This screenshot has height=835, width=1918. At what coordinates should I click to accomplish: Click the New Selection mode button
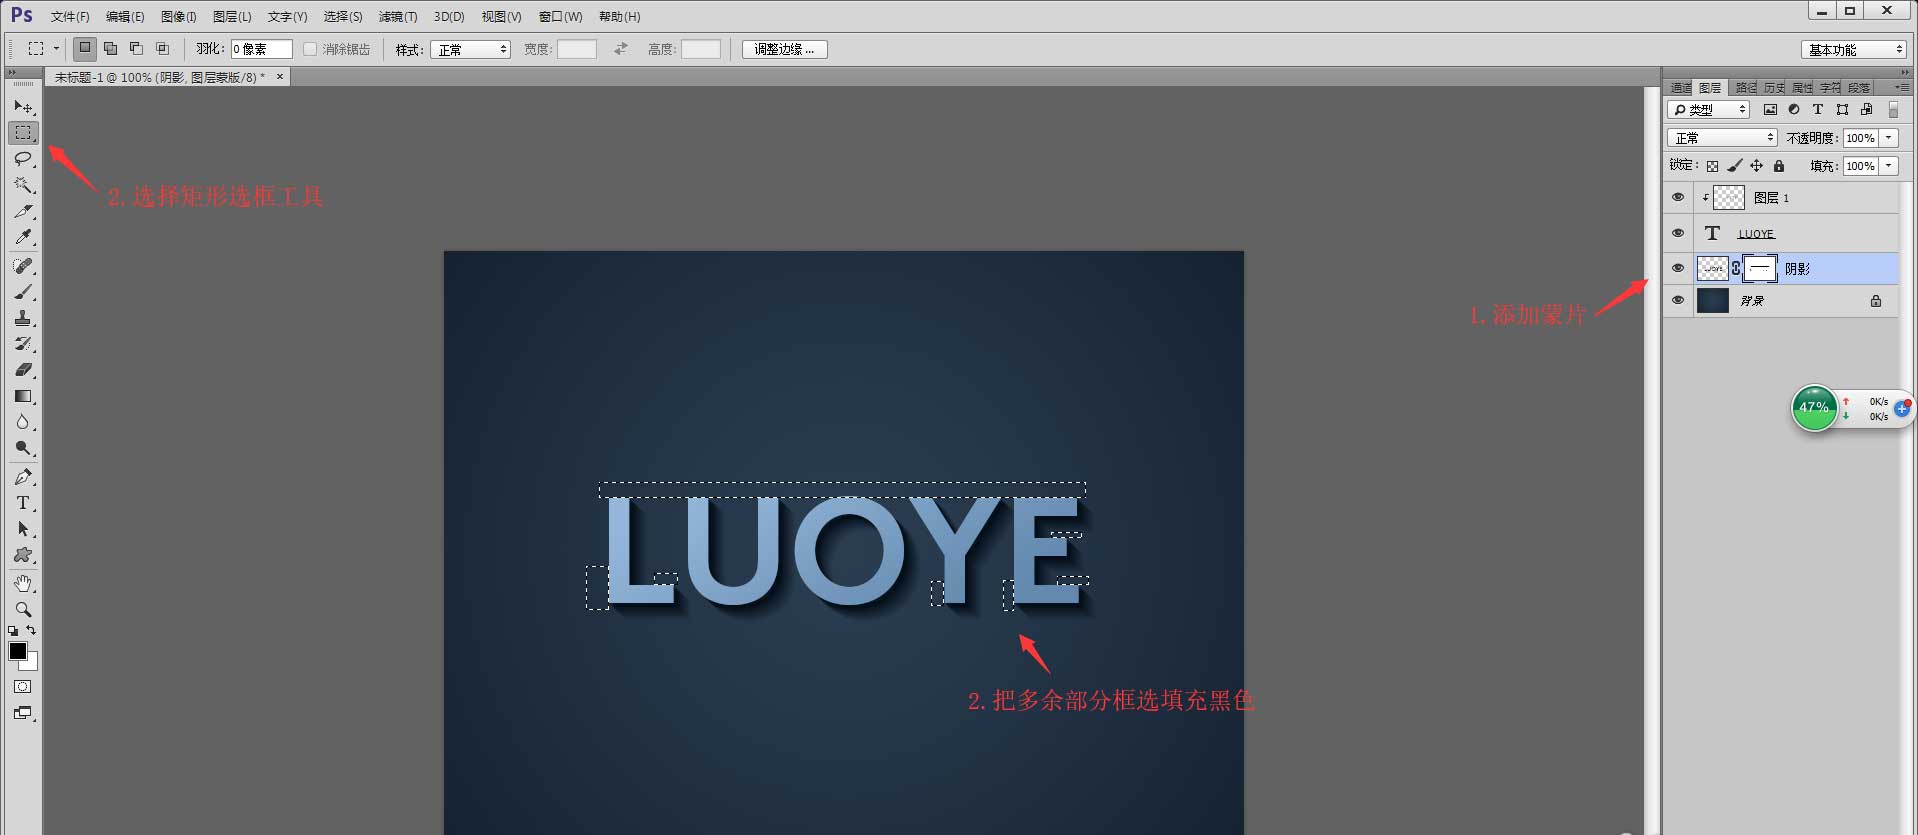pos(85,48)
